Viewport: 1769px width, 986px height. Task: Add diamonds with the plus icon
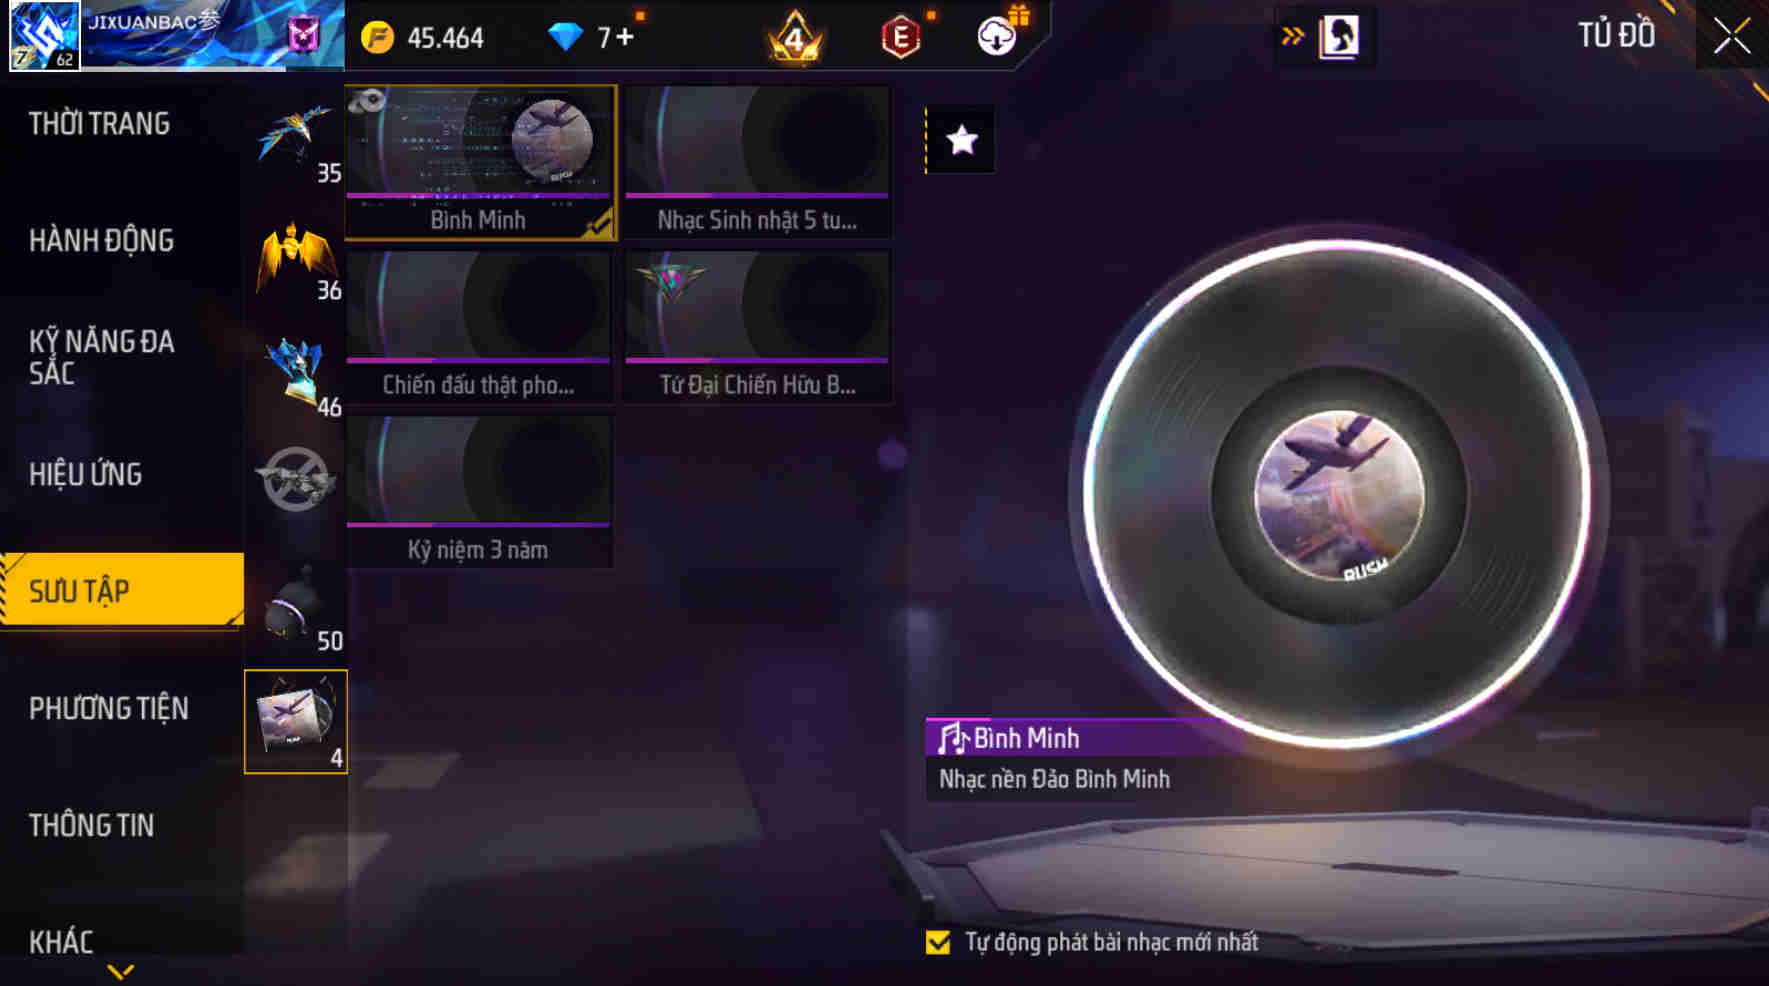(x=625, y=37)
